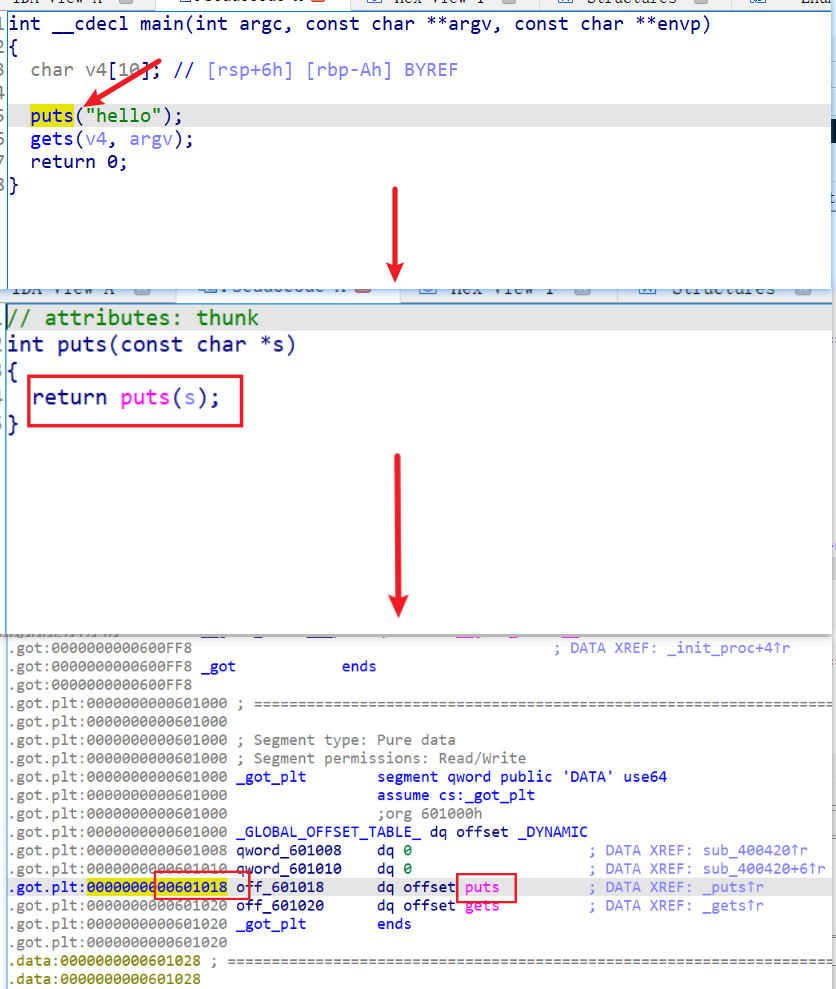Click the char v4[10] variable declaration
Viewport: 836px width, 989px height.
tap(95, 70)
